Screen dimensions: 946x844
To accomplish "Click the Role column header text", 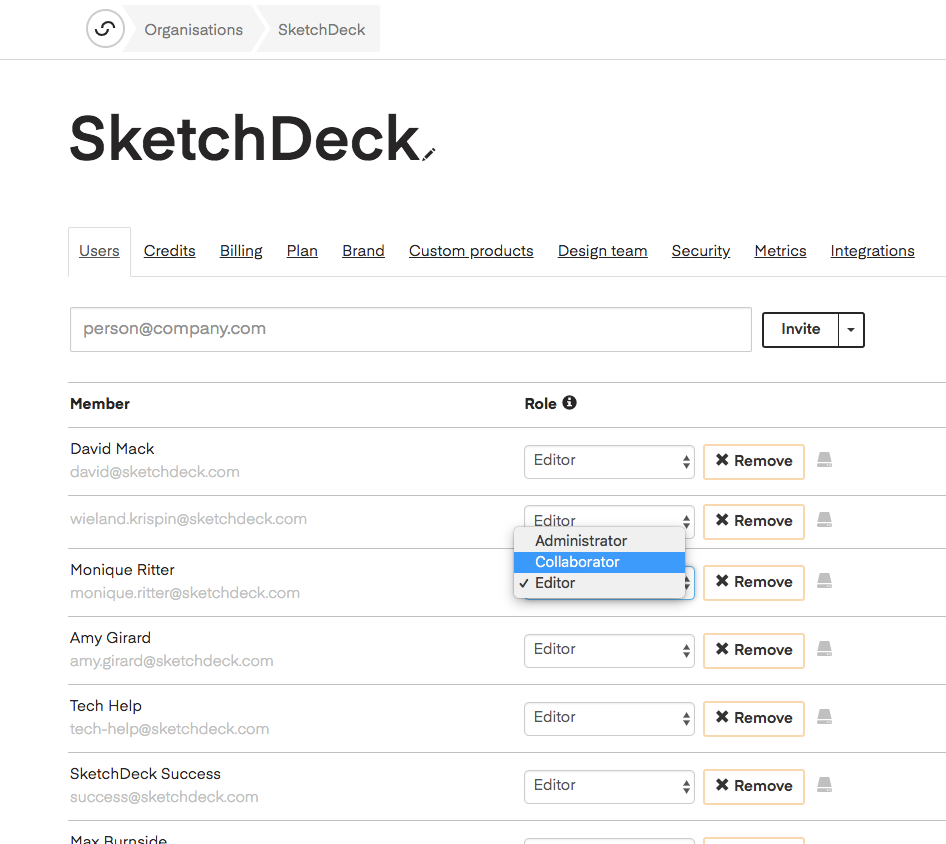I will tap(540, 404).
